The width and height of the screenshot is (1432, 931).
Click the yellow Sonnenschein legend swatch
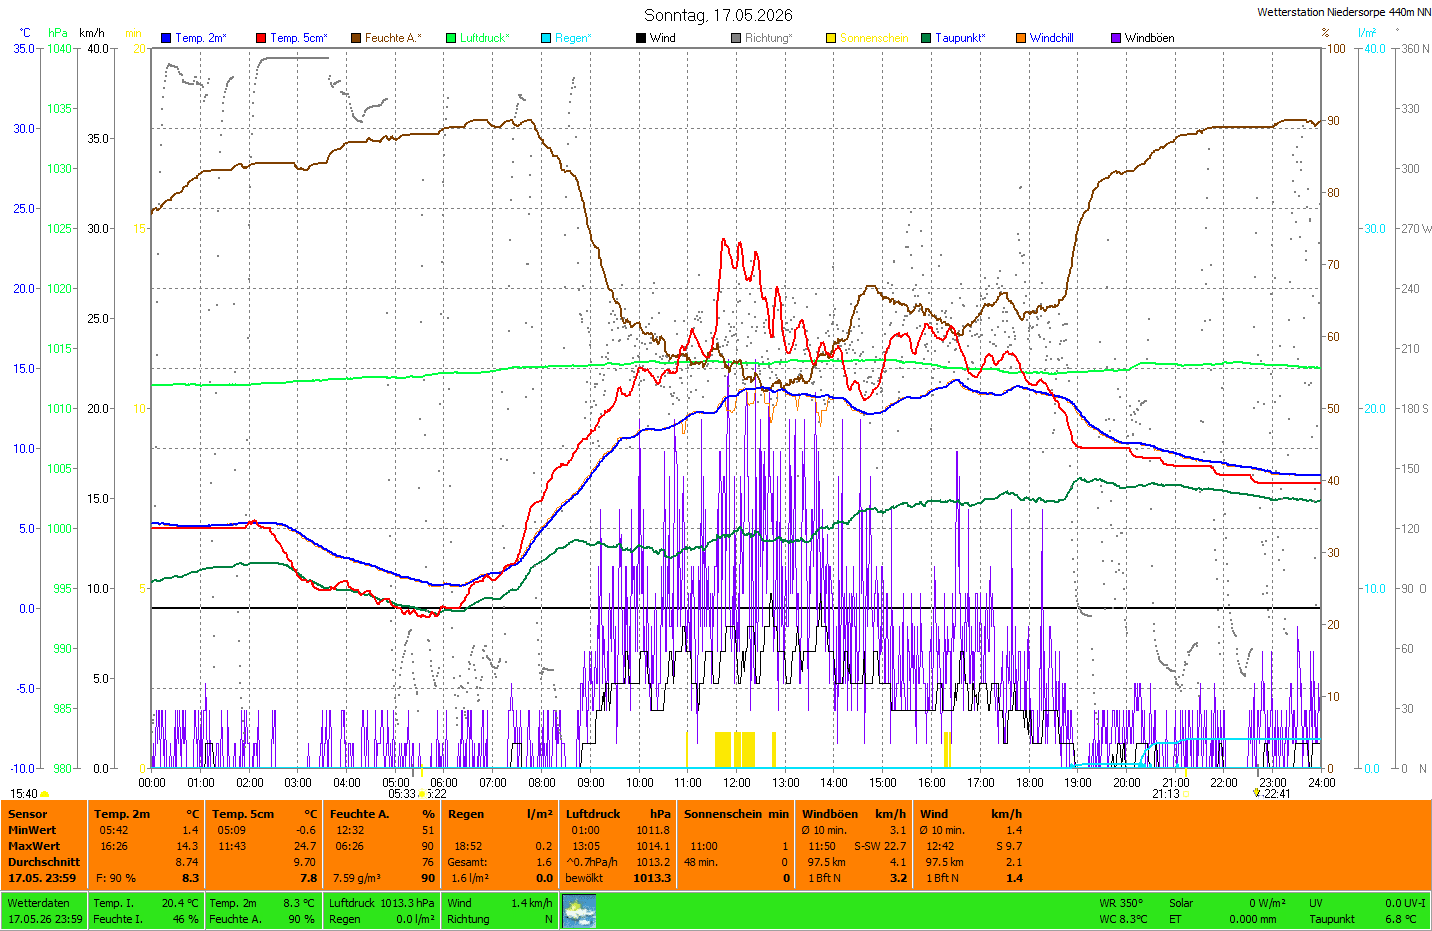pyautogui.click(x=831, y=38)
